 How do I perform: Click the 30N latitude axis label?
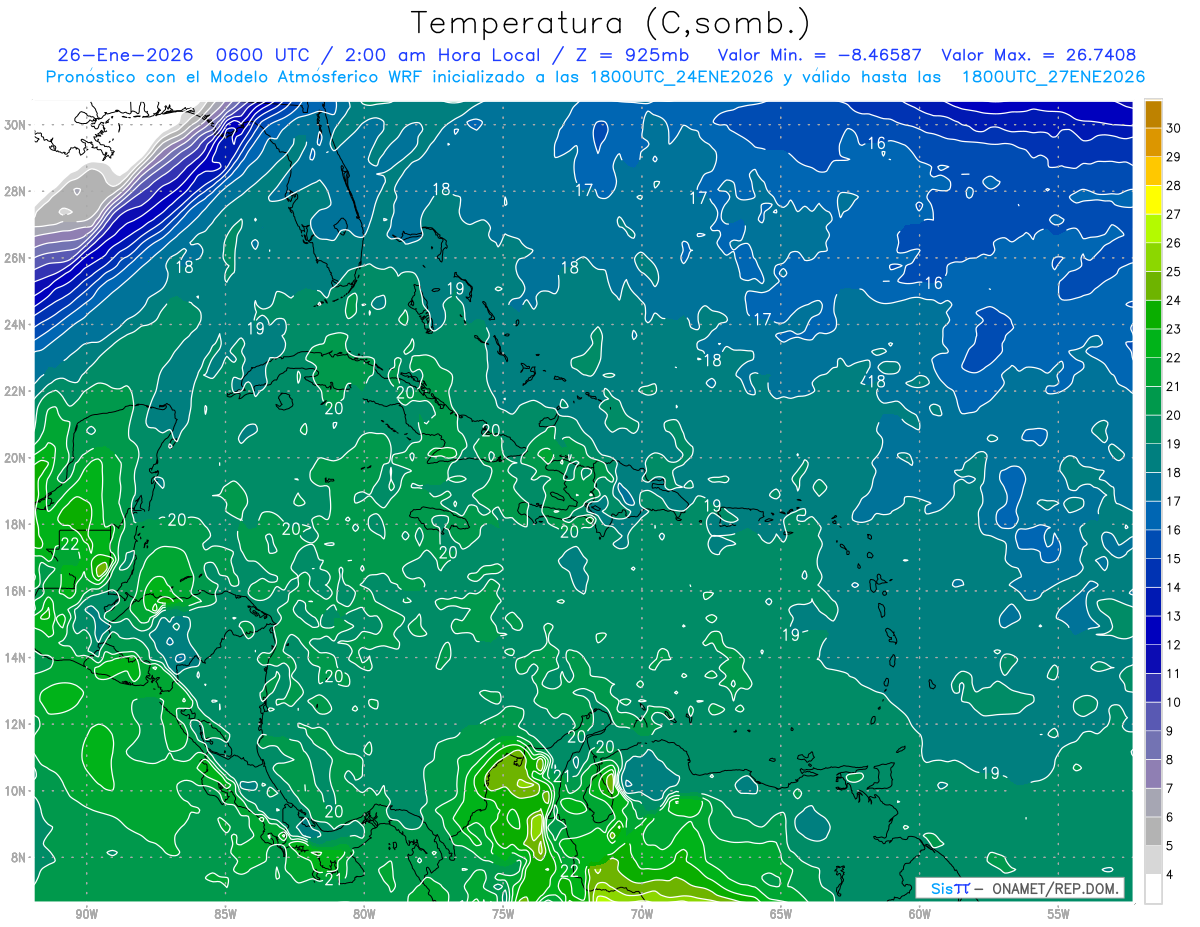[16, 125]
